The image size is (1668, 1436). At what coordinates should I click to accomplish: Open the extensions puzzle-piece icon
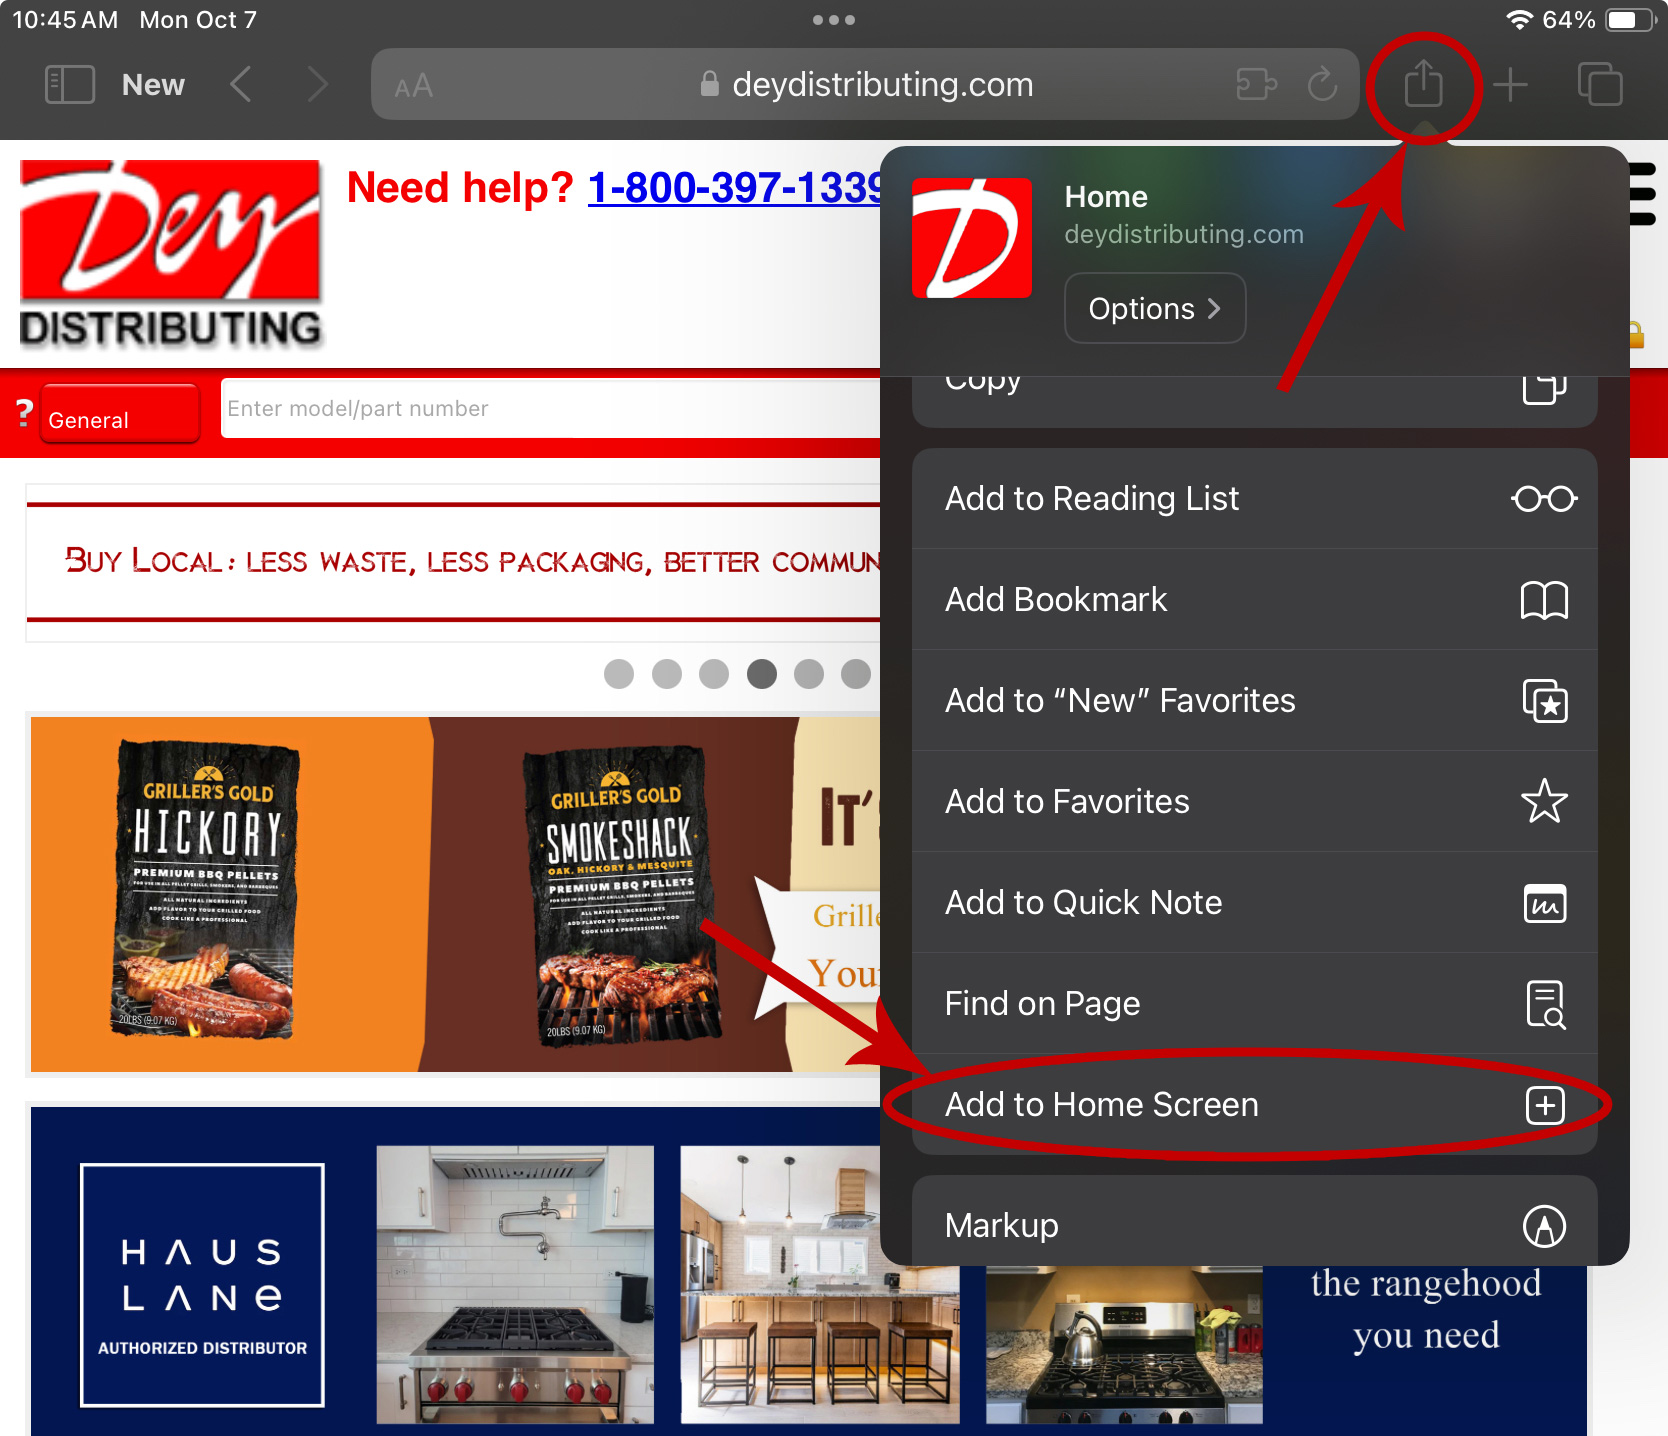coord(1256,85)
